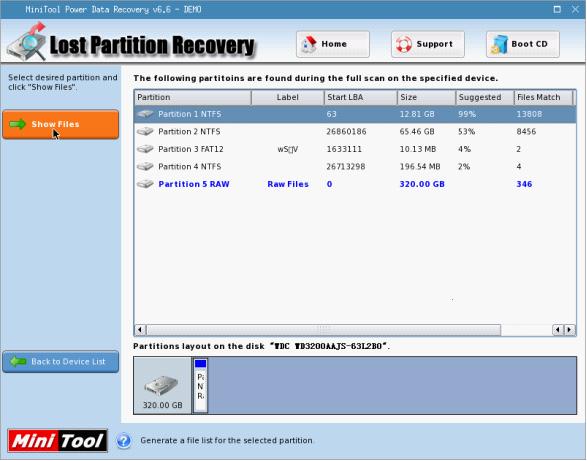Select the Partition 4 NTFS drive icon
The height and width of the screenshot is (461, 587).
click(x=145, y=166)
